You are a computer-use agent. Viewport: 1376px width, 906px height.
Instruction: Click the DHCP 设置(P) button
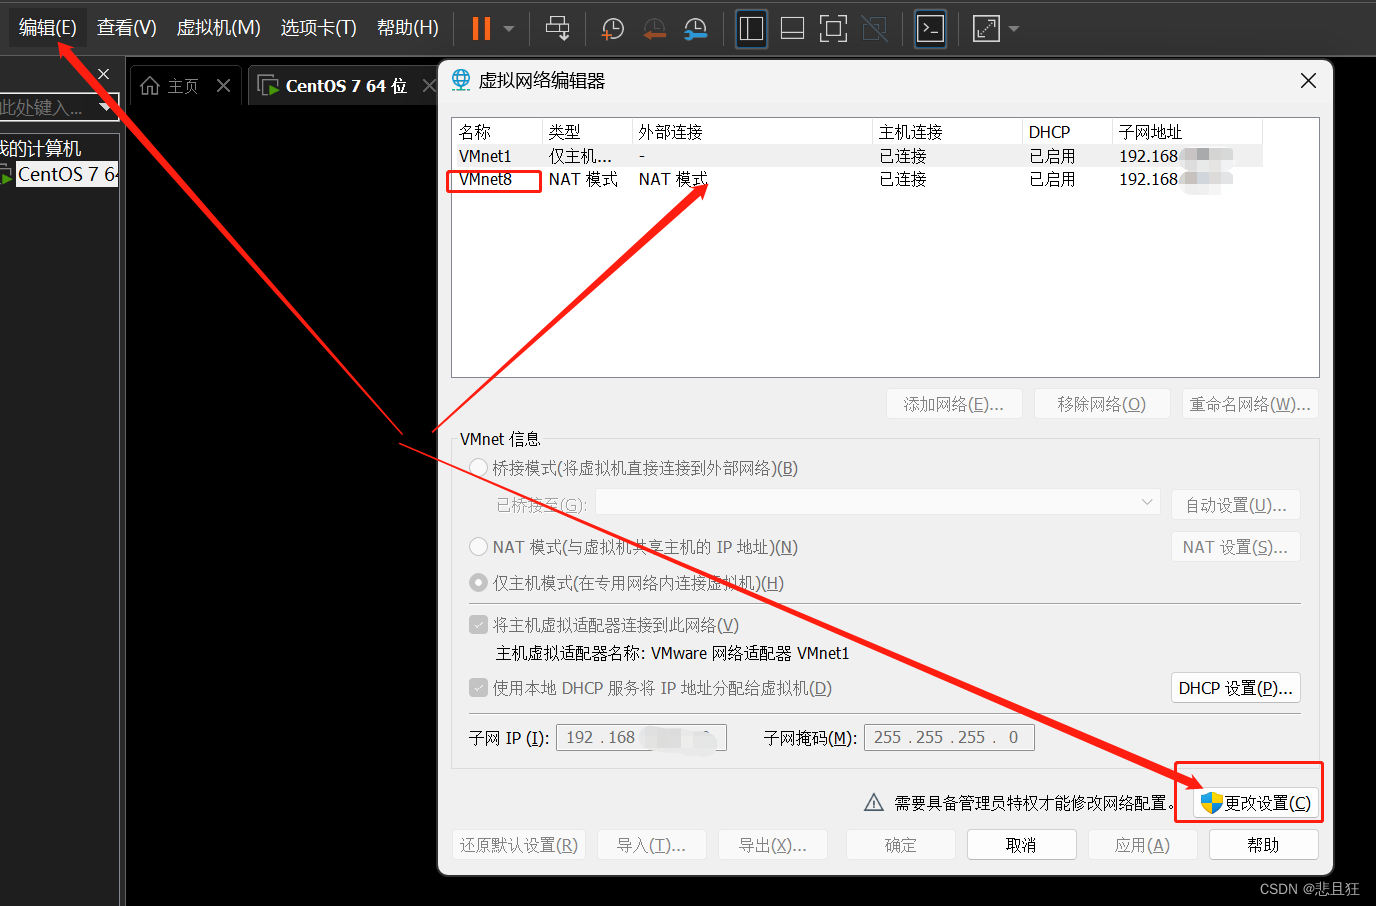pyautogui.click(x=1235, y=688)
